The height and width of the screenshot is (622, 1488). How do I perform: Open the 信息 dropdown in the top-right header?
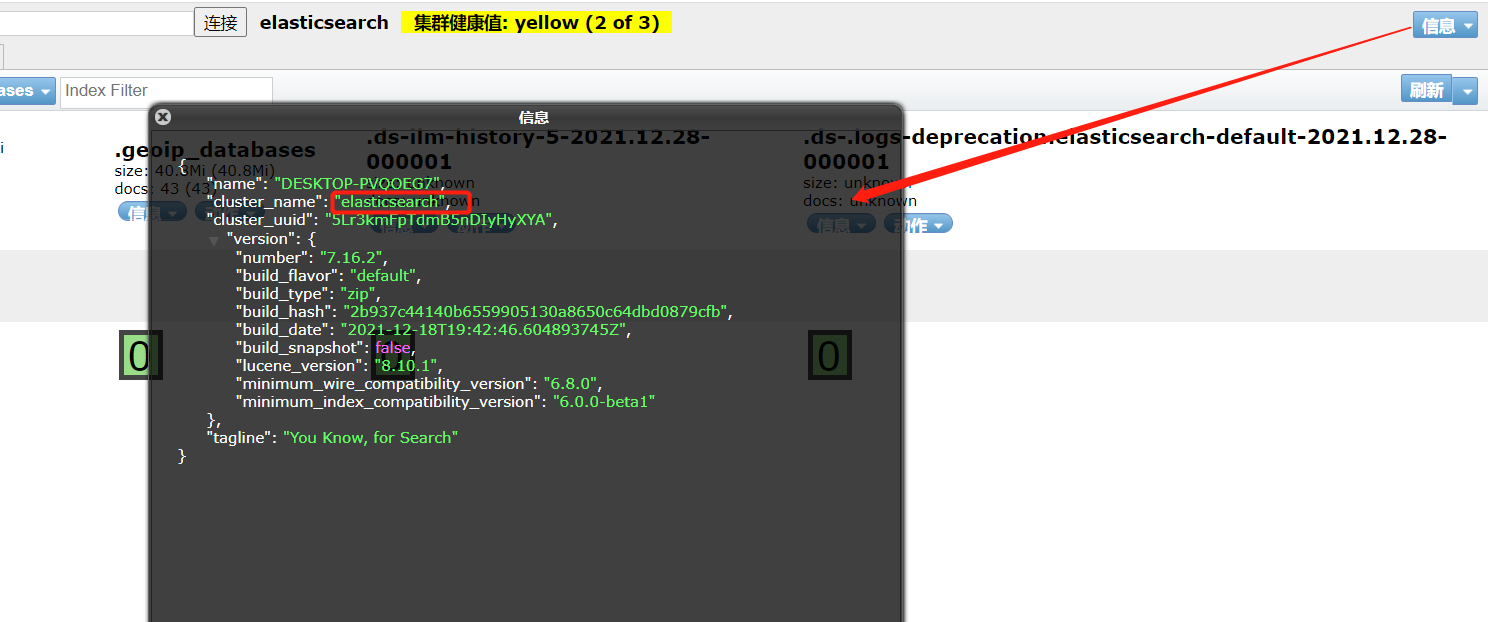[x=1445, y=26]
